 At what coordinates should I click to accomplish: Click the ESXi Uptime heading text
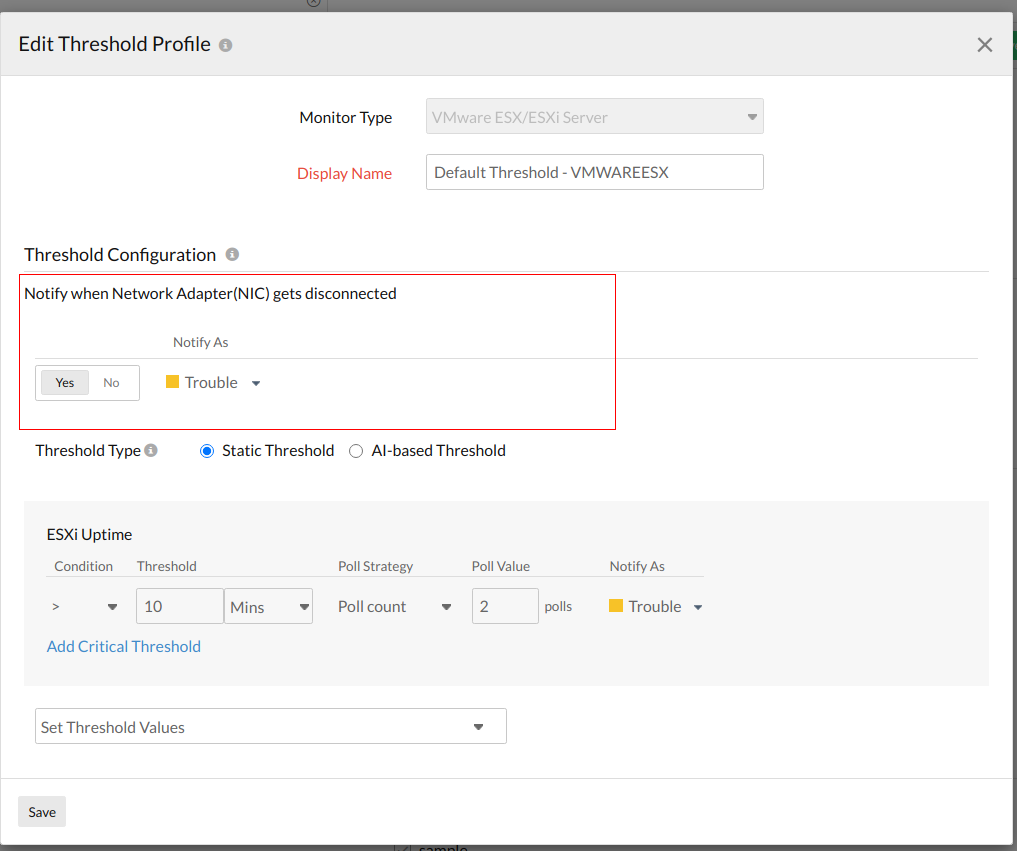pos(90,534)
